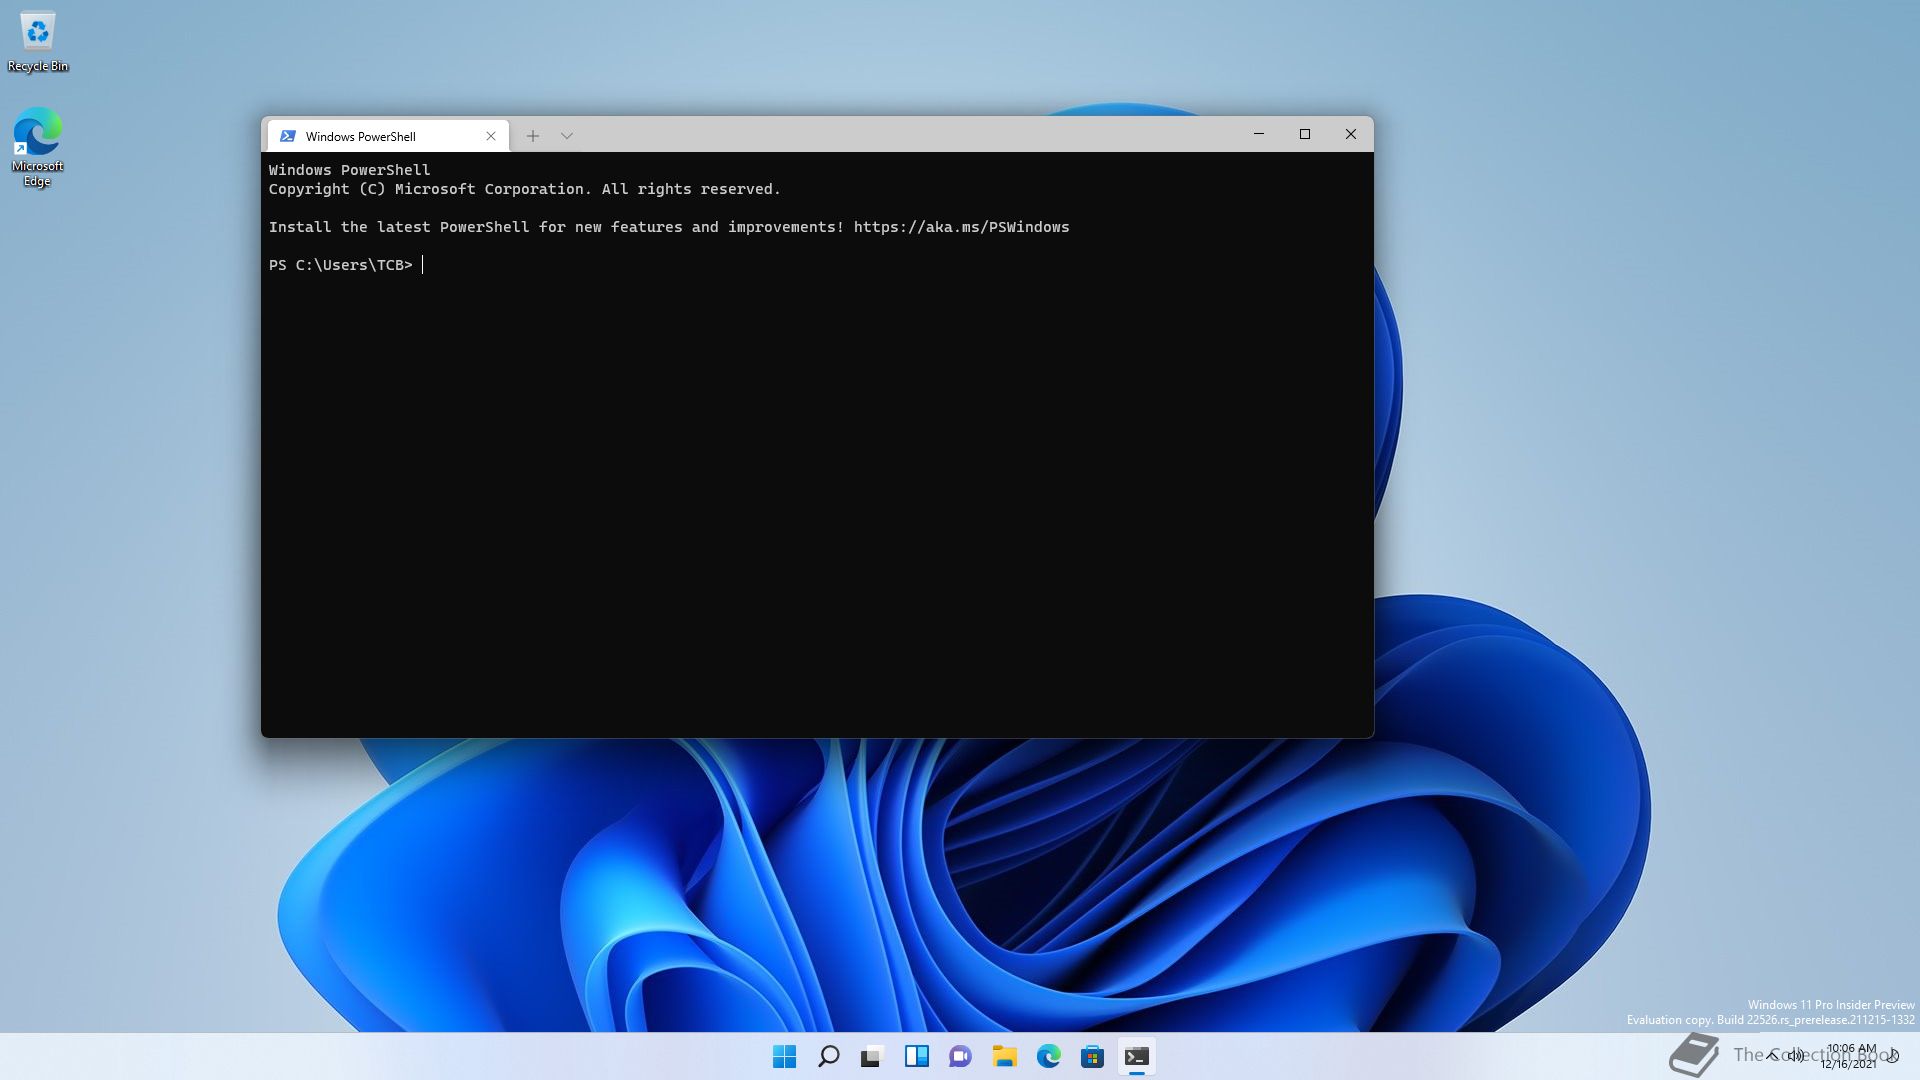
Task: Open the clock showing 10:06 AM
Action: pyautogui.click(x=1849, y=1056)
